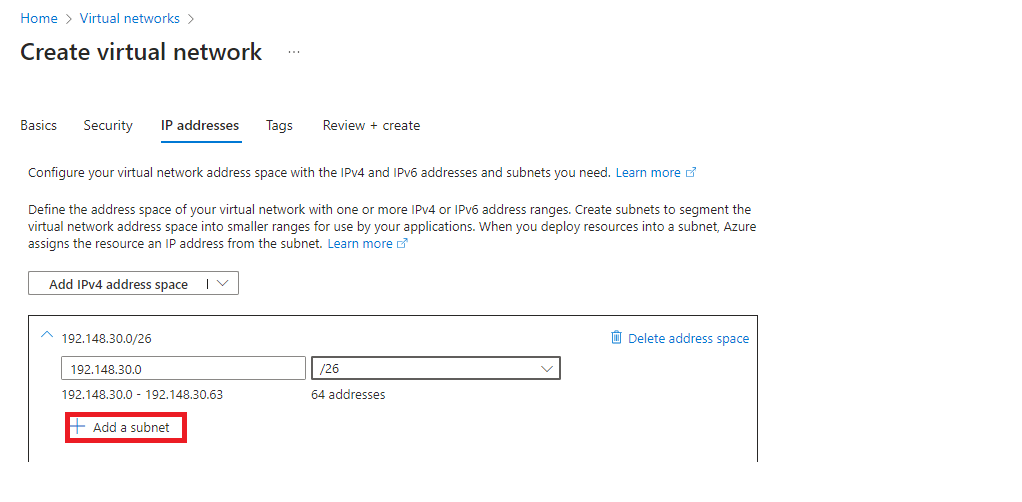
Task: Navigate to Home in the breadcrumb
Action: point(39,18)
